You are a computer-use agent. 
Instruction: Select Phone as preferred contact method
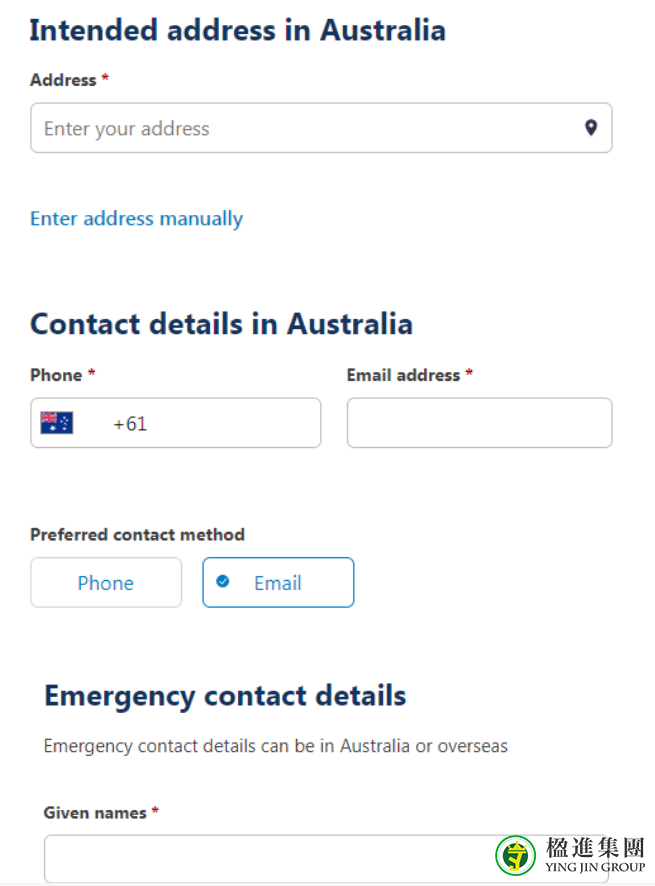point(106,583)
